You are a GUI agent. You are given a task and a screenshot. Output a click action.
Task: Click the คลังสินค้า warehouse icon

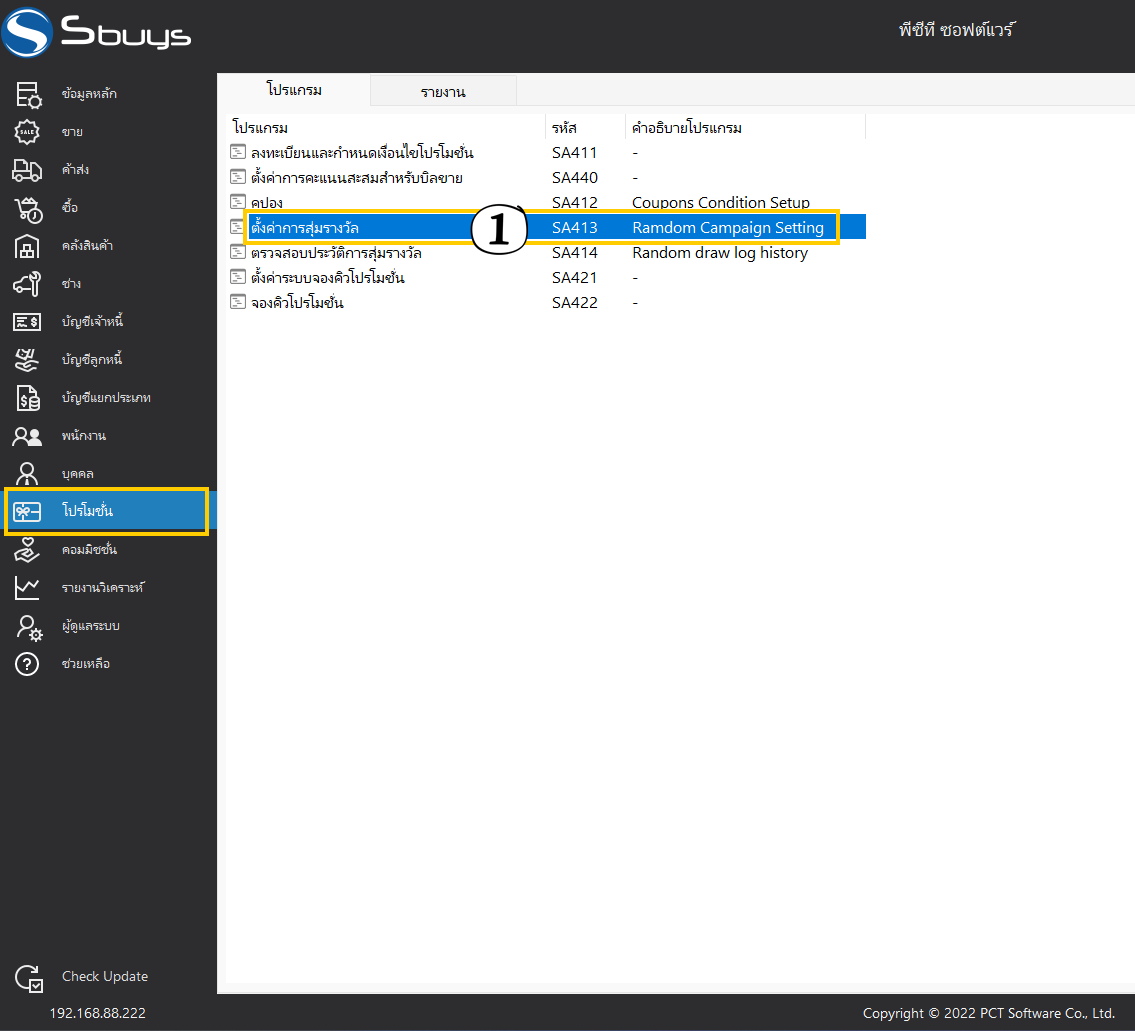click(27, 246)
